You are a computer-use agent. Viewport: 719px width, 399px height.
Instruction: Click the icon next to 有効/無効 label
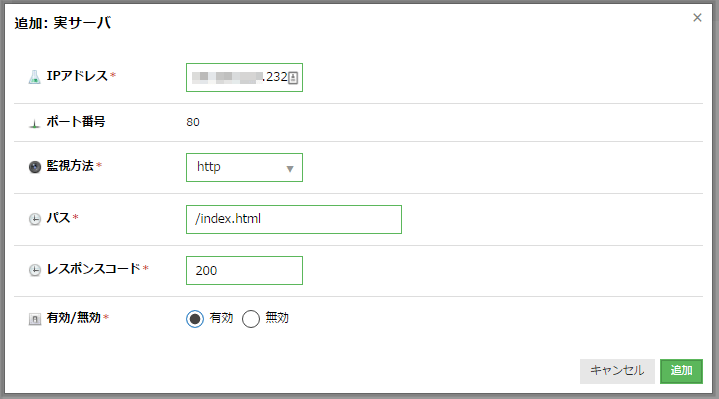point(35,319)
